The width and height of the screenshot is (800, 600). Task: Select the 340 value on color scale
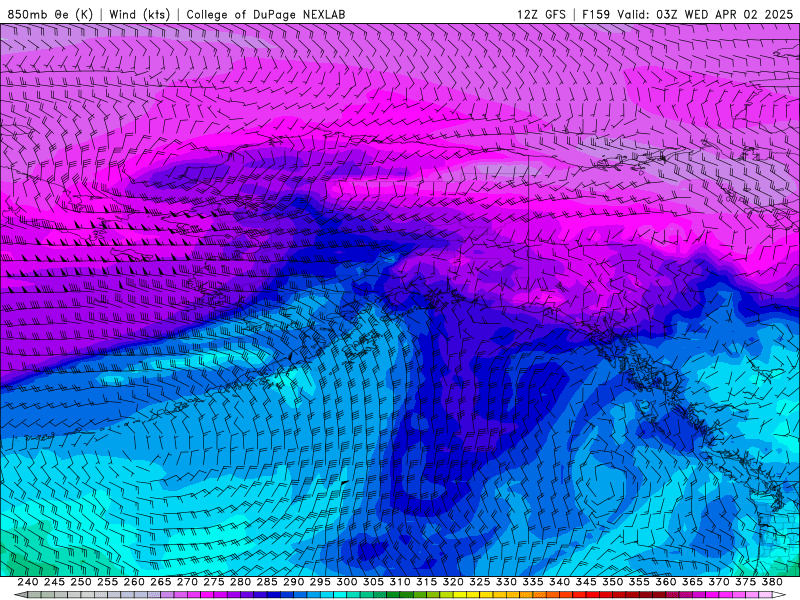click(x=559, y=582)
